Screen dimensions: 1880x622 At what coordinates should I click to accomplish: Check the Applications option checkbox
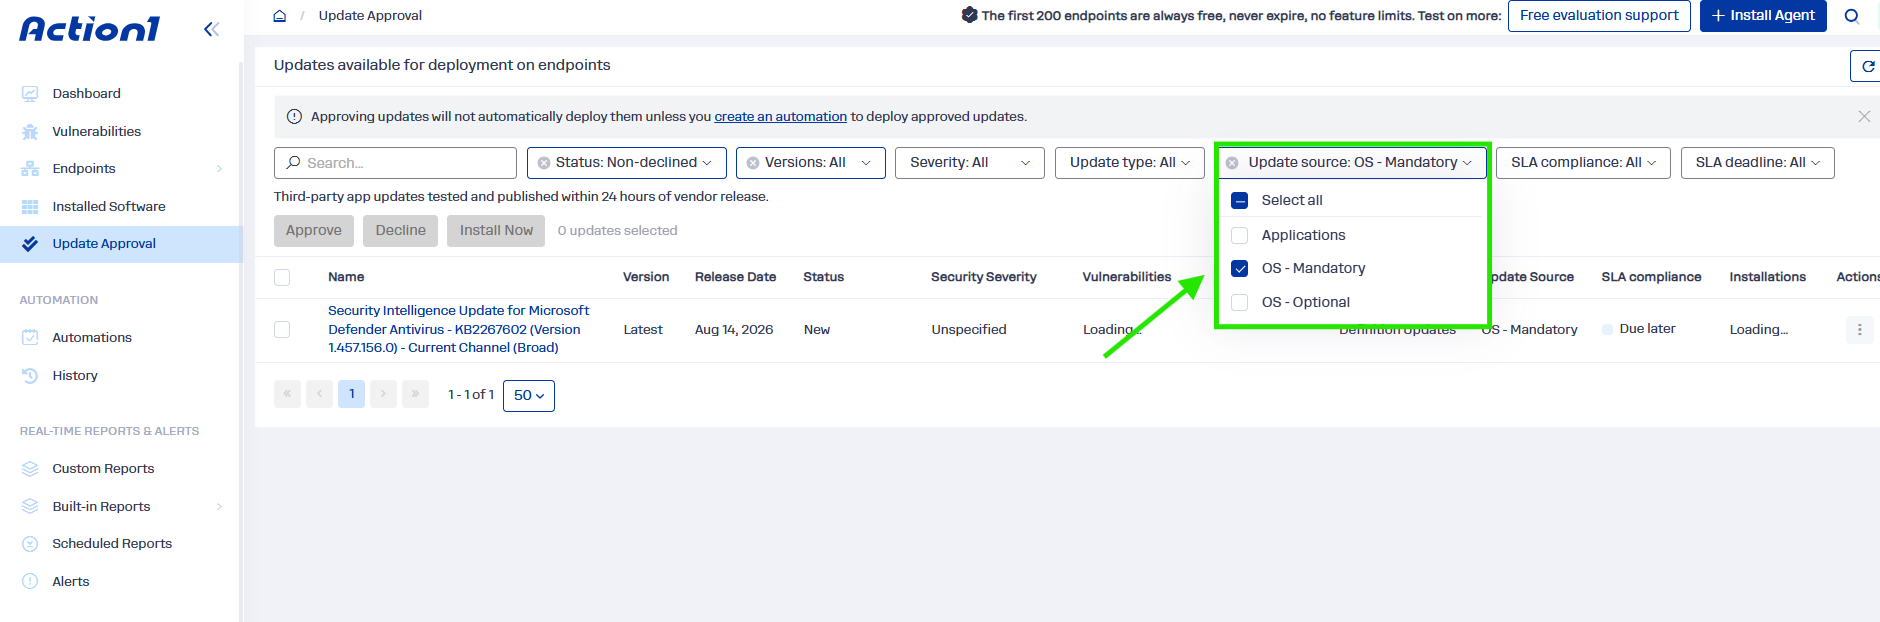(1240, 235)
